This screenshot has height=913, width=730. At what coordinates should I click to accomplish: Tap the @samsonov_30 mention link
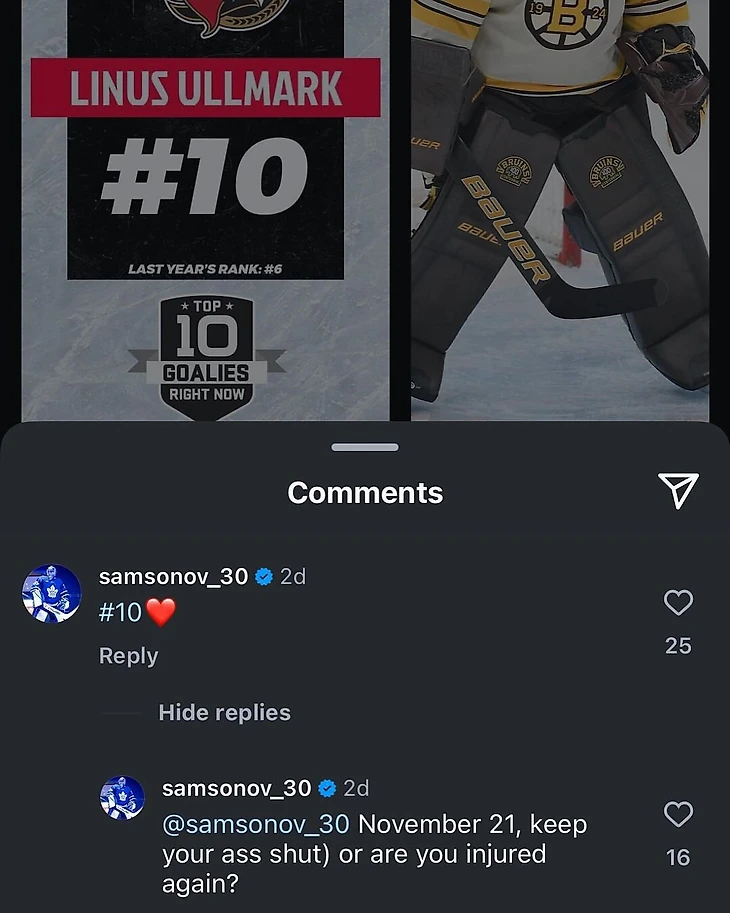coord(256,824)
